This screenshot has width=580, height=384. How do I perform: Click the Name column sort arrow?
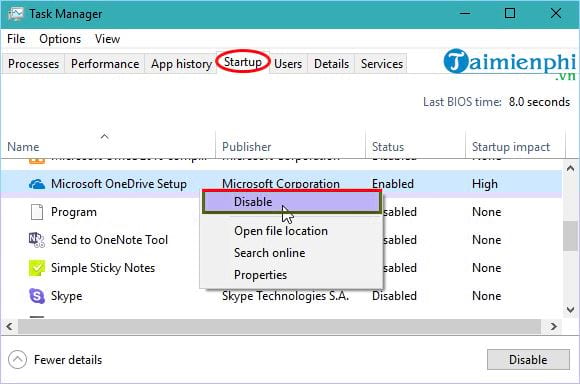[105, 137]
